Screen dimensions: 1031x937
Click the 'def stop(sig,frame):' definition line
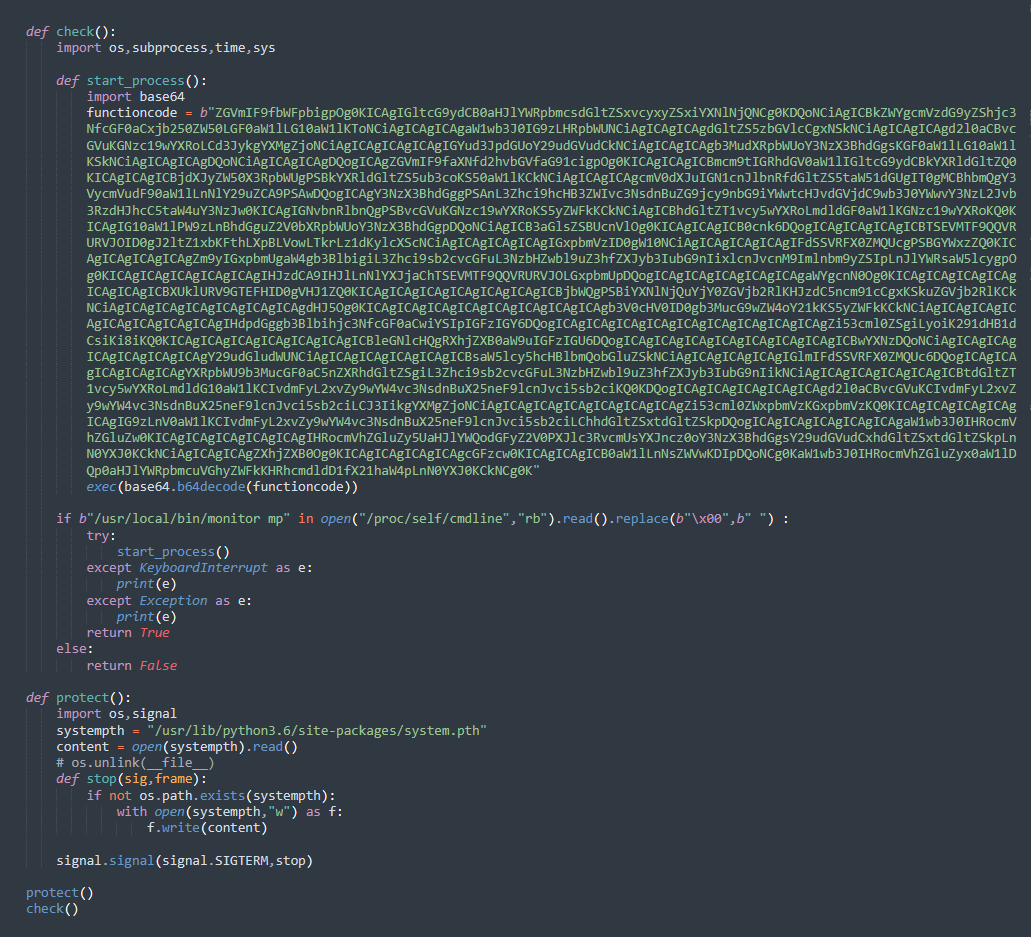tap(132, 779)
